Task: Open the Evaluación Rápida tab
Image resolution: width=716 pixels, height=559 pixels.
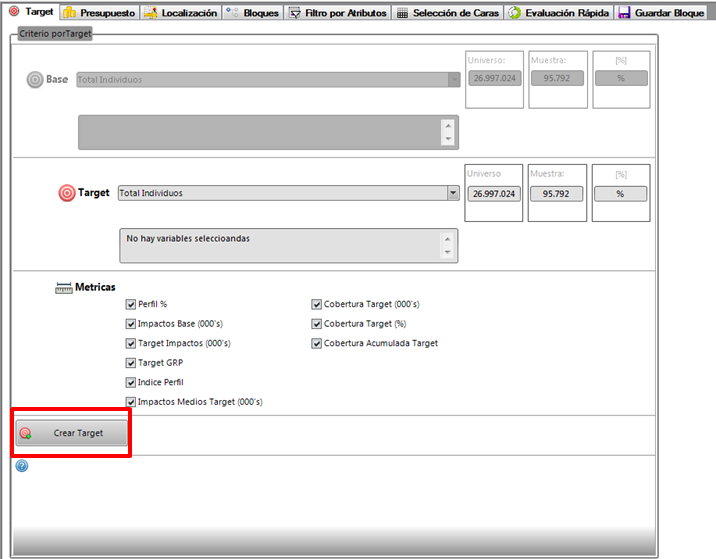Action: tap(557, 13)
